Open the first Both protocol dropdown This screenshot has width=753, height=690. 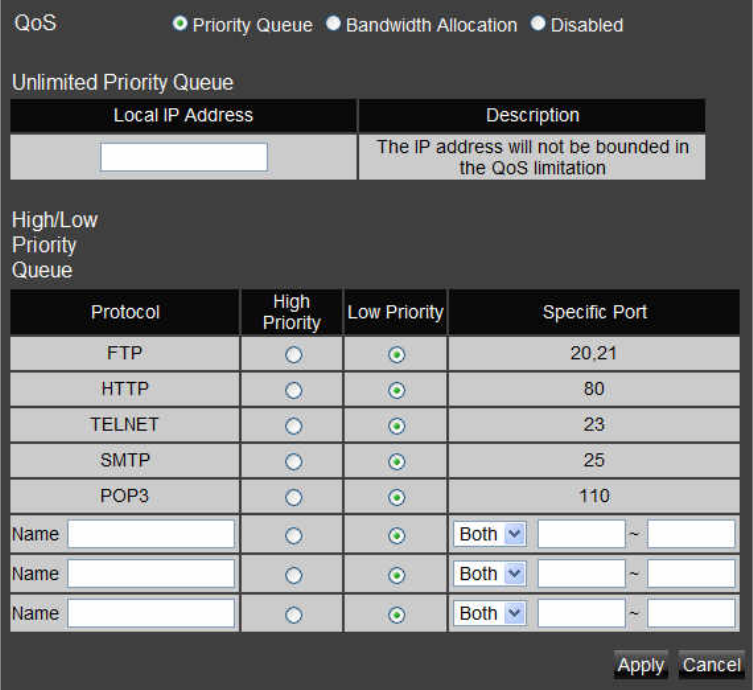[489, 534]
